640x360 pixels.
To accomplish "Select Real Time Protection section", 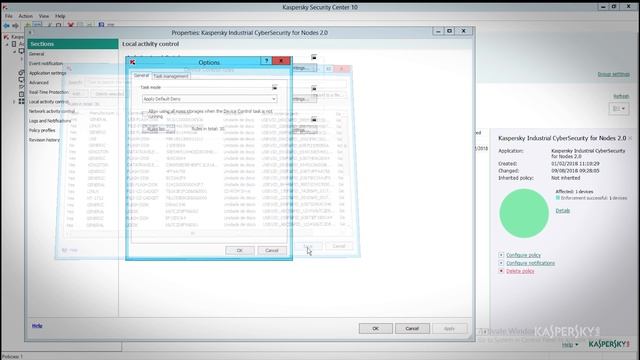I will [49, 92].
